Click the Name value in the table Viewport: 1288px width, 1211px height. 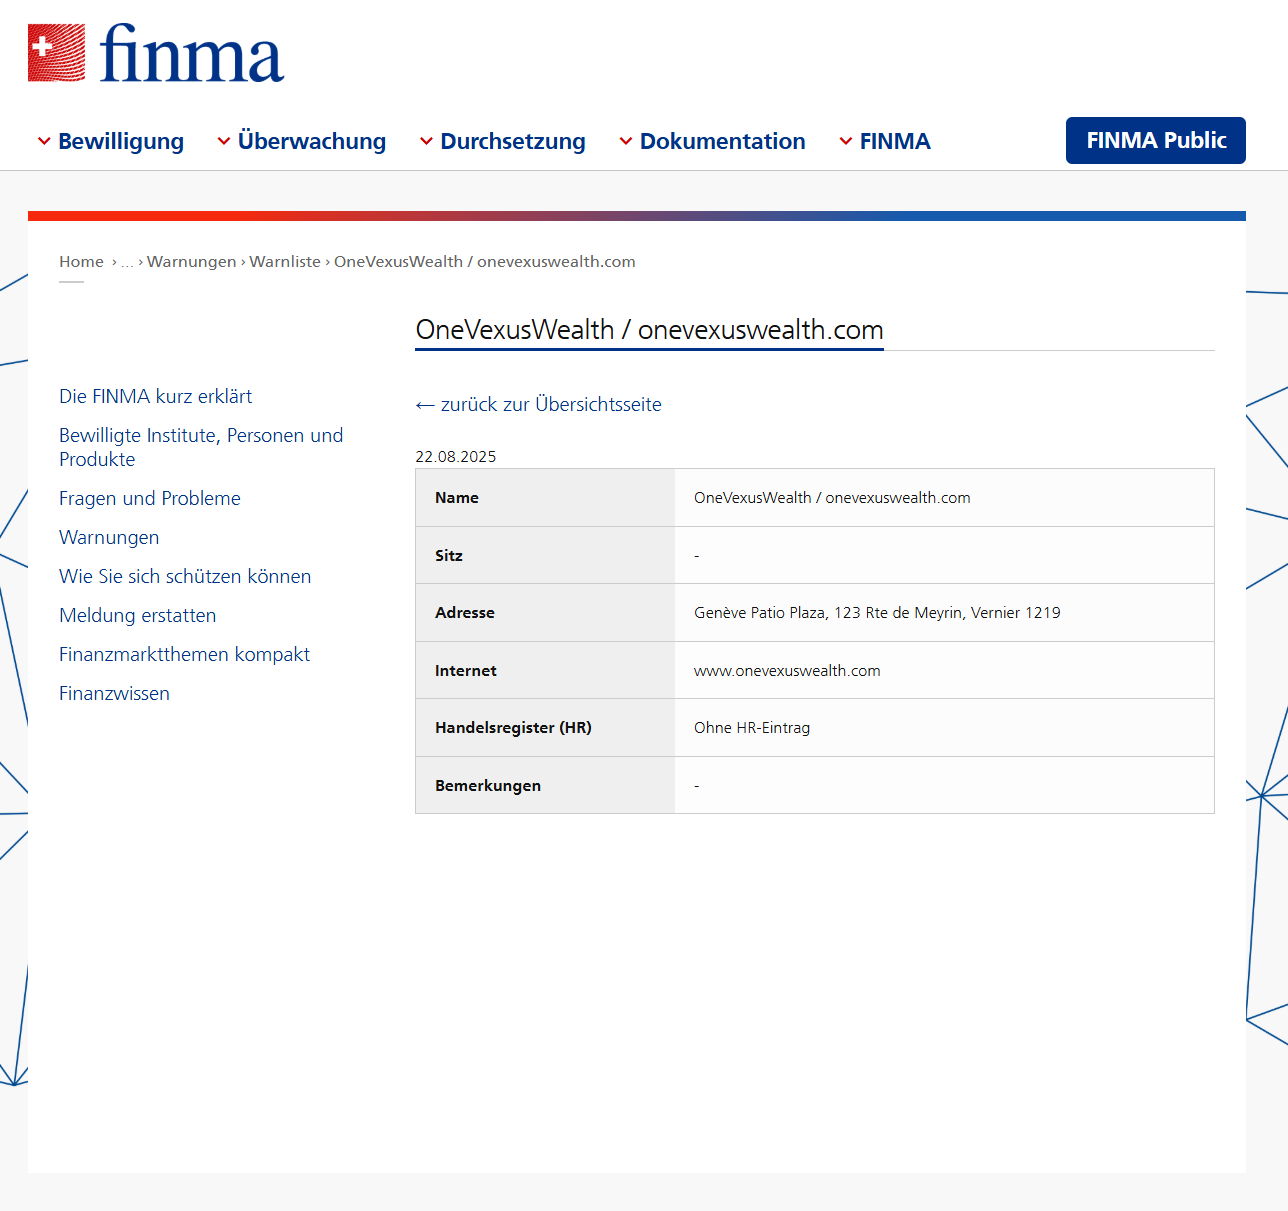(832, 498)
